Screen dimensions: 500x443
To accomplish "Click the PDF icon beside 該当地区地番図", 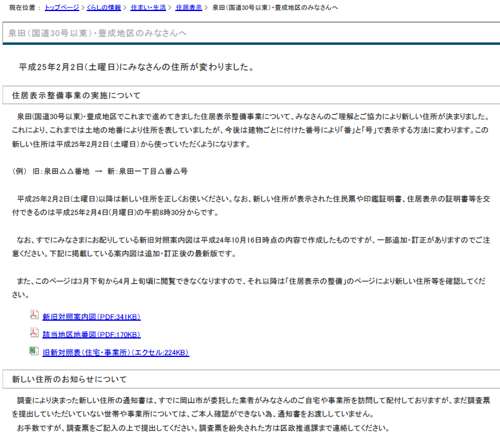I will point(34,332).
